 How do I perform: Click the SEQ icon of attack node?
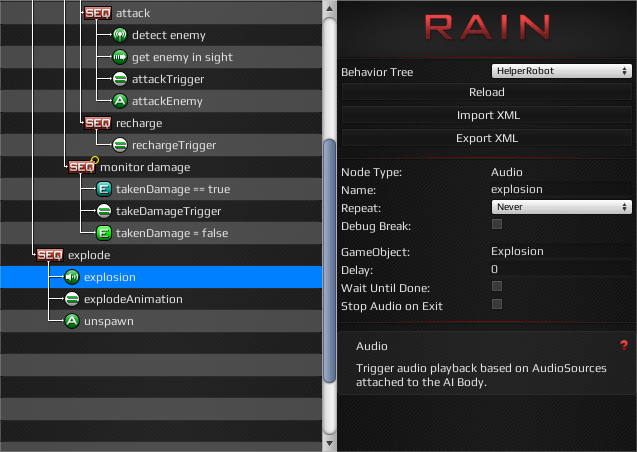point(97,13)
